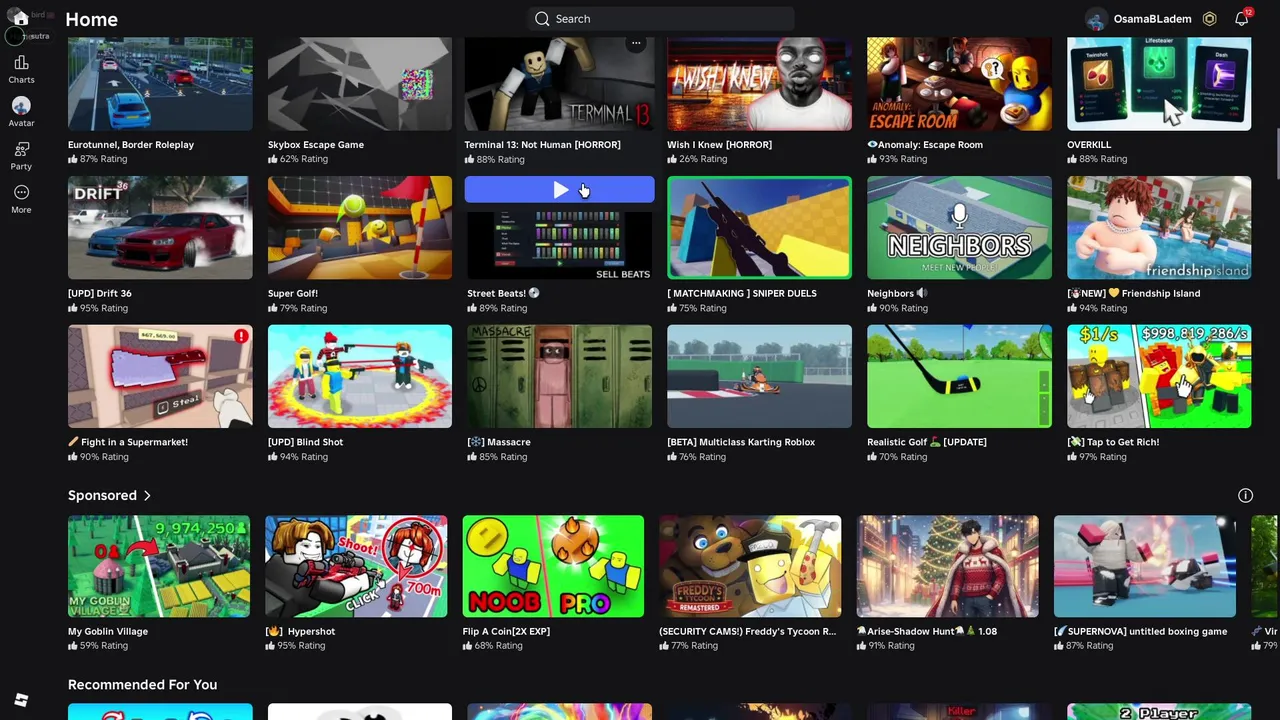Screen dimensions: 1280x720
Task: Click the OsamaBLadem avatar picture
Action: tap(1096, 19)
